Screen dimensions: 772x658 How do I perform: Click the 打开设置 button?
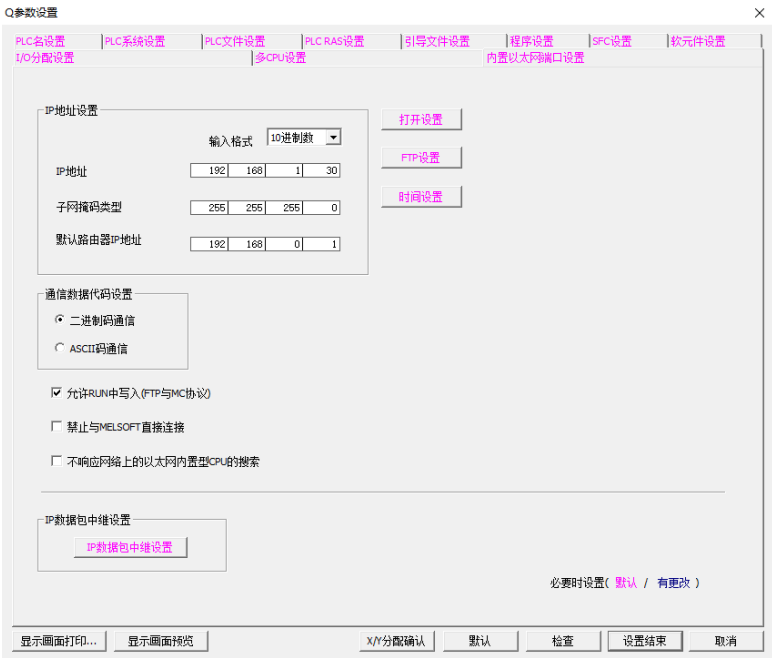421,120
